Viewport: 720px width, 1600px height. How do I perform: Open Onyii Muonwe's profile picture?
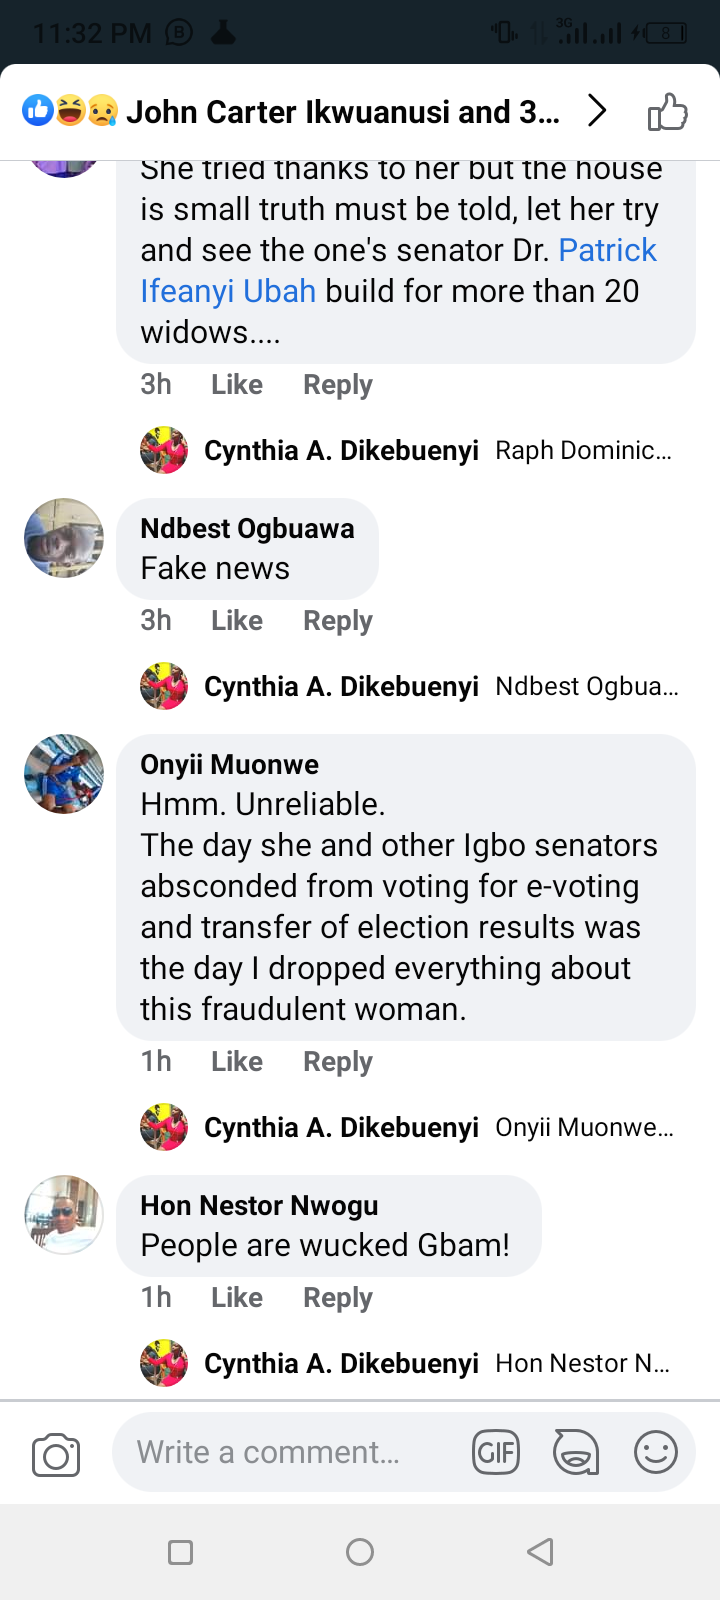click(x=64, y=774)
